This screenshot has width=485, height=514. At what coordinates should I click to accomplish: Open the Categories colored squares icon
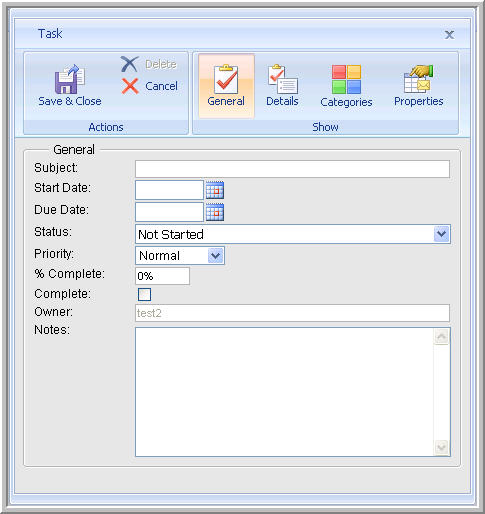click(x=346, y=79)
